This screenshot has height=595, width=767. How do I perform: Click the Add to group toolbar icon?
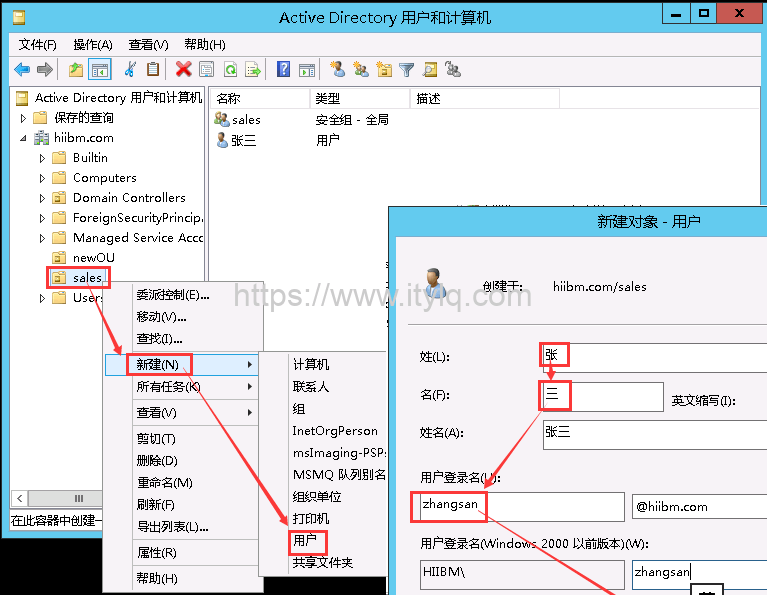(x=453, y=69)
